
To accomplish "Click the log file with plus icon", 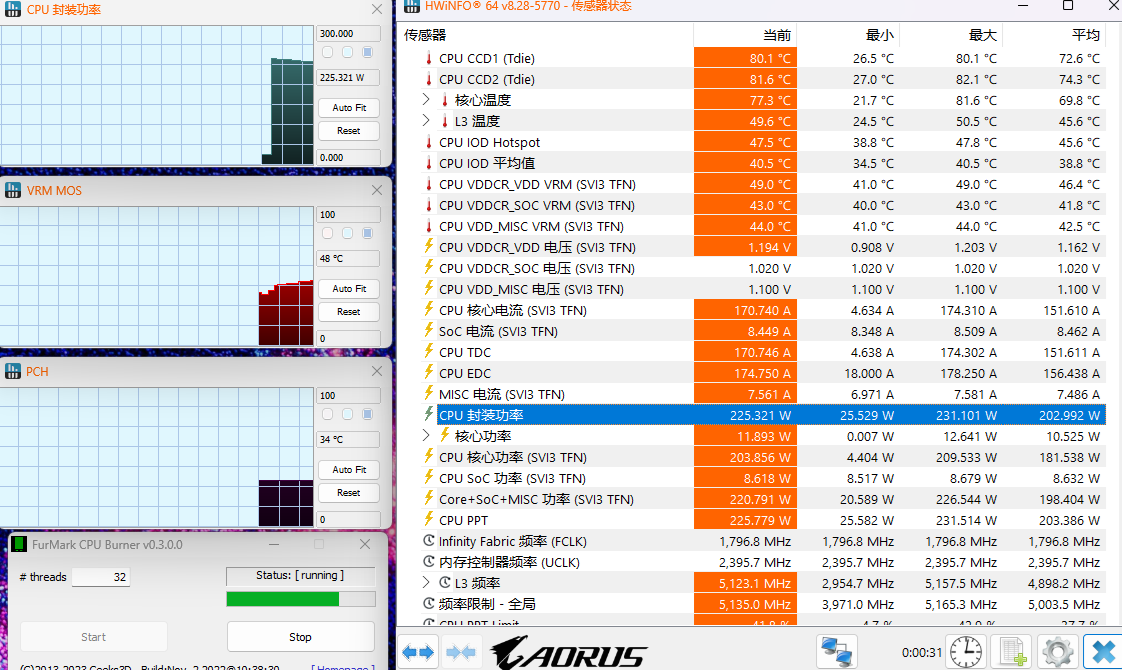I will click(1012, 652).
